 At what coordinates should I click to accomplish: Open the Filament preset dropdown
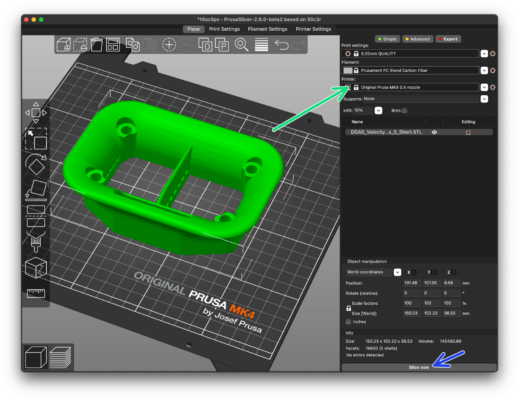pos(484,70)
